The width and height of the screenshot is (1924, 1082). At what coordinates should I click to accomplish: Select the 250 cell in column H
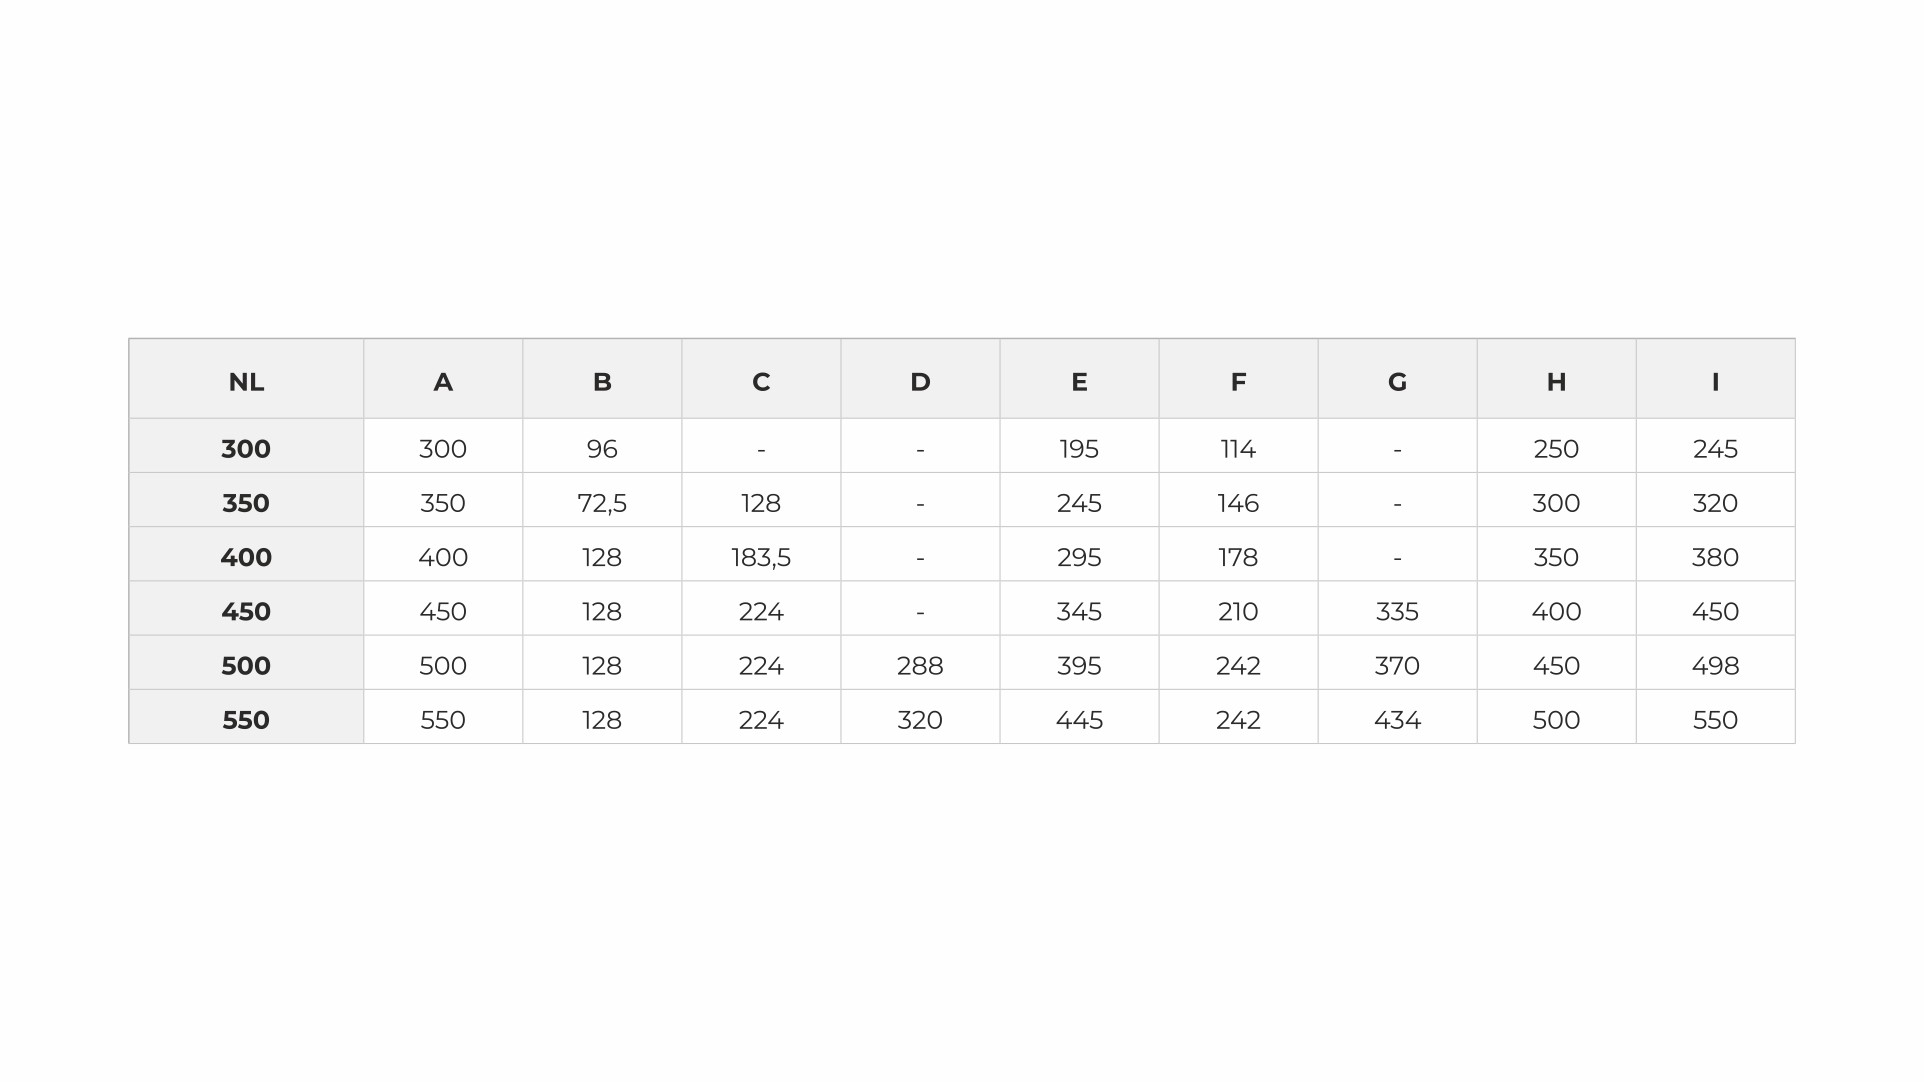click(x=1556, y=449)
